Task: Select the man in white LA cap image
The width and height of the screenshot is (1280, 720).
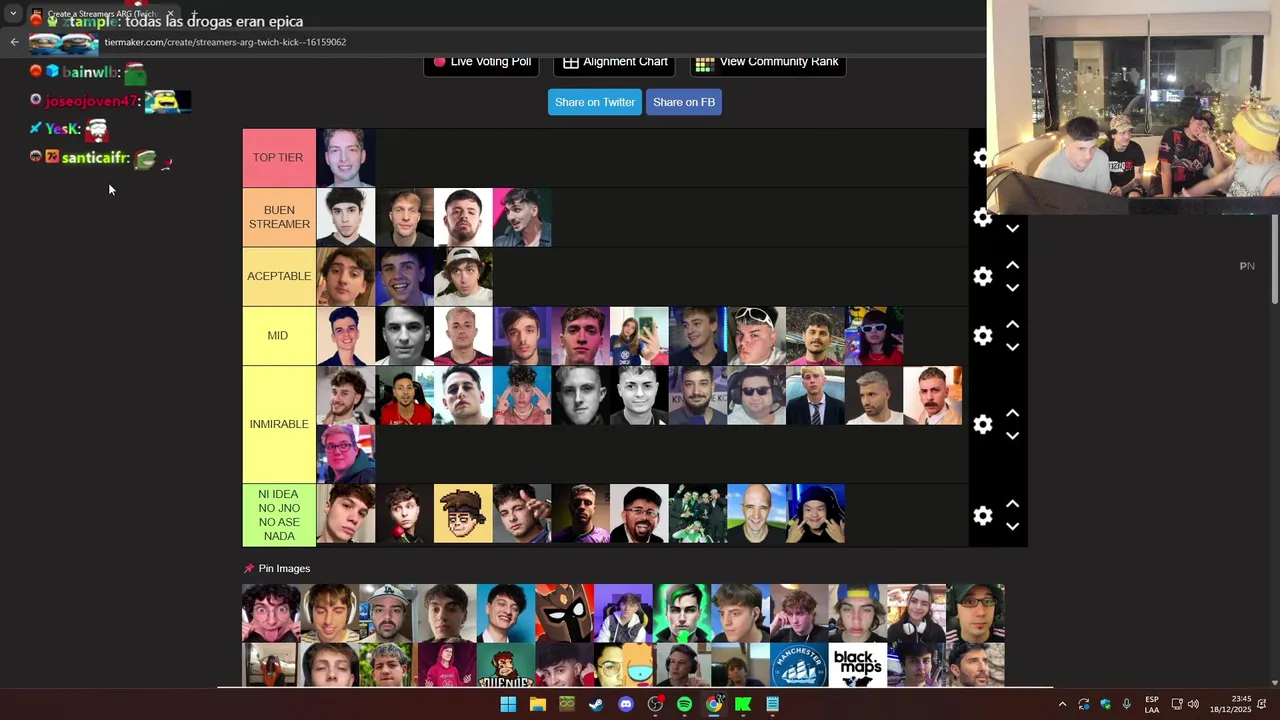Action: click(x=388, y=613)
